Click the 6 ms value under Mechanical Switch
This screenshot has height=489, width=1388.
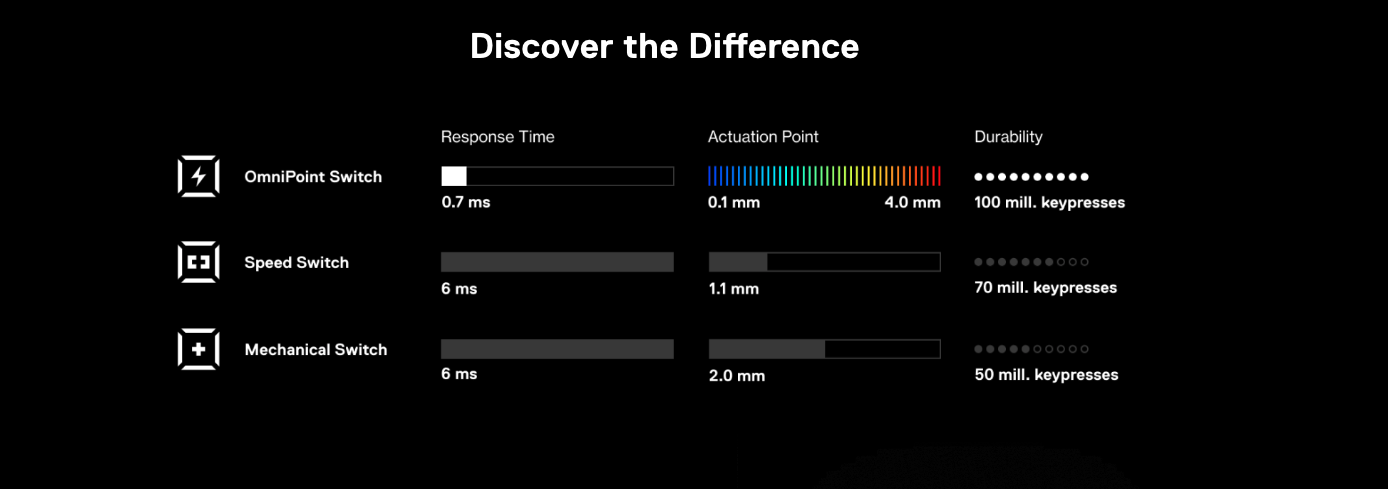pos(459,374)
